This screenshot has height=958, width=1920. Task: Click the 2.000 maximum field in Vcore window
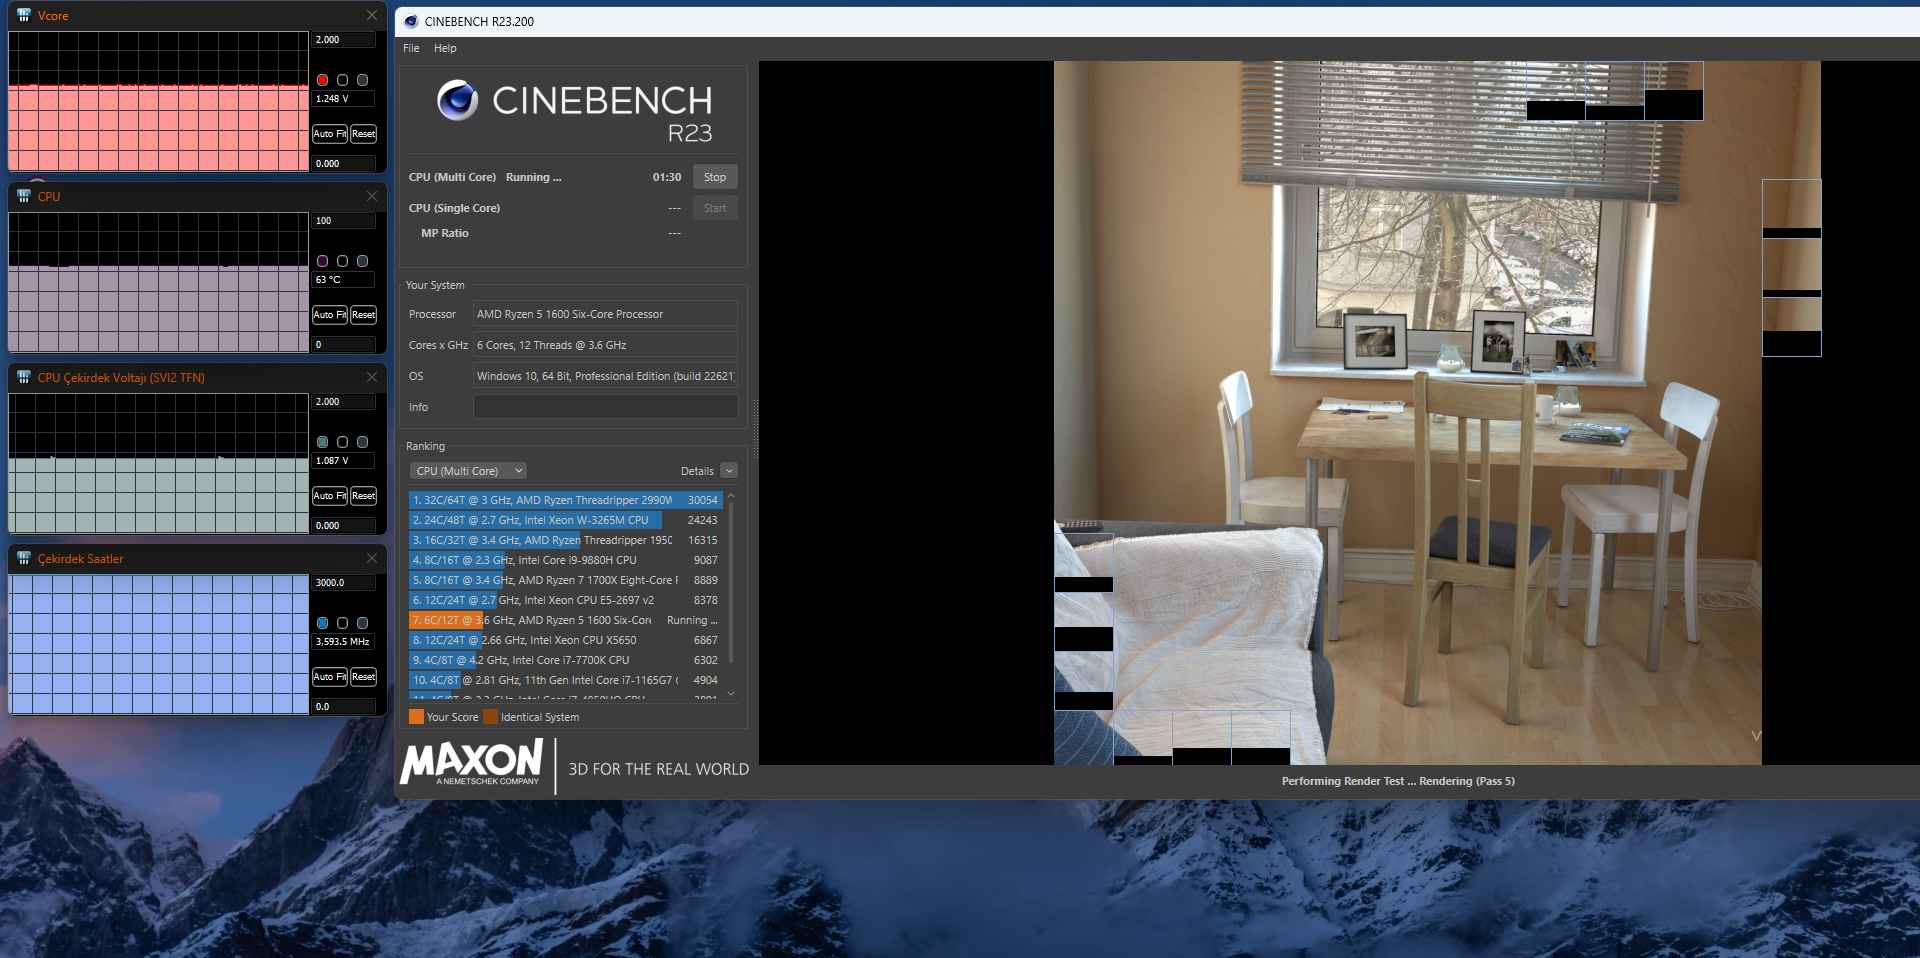coord(344,40)
